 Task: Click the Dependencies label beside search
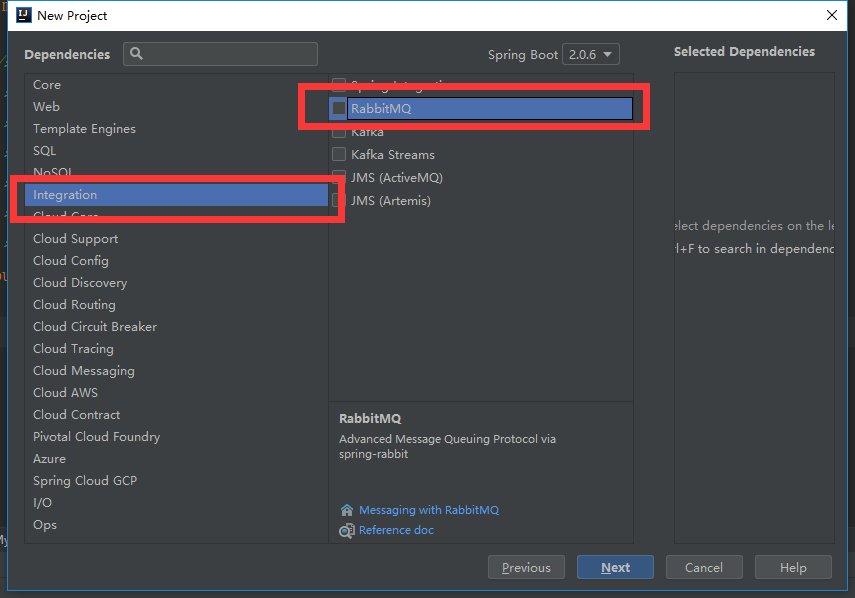(67, 55)
